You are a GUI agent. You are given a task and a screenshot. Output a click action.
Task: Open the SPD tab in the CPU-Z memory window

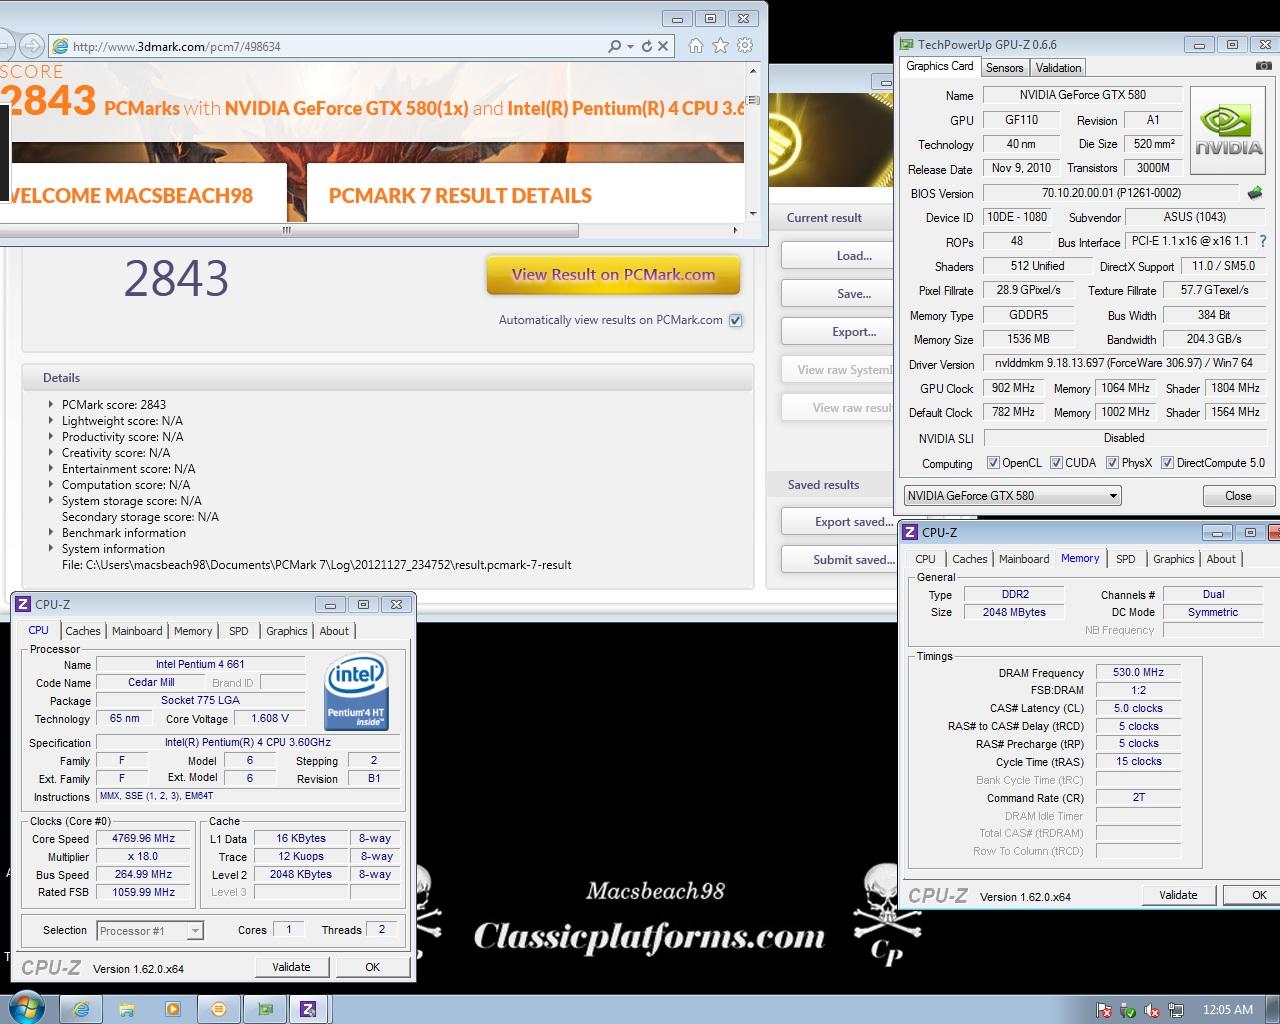point(1125,559)
